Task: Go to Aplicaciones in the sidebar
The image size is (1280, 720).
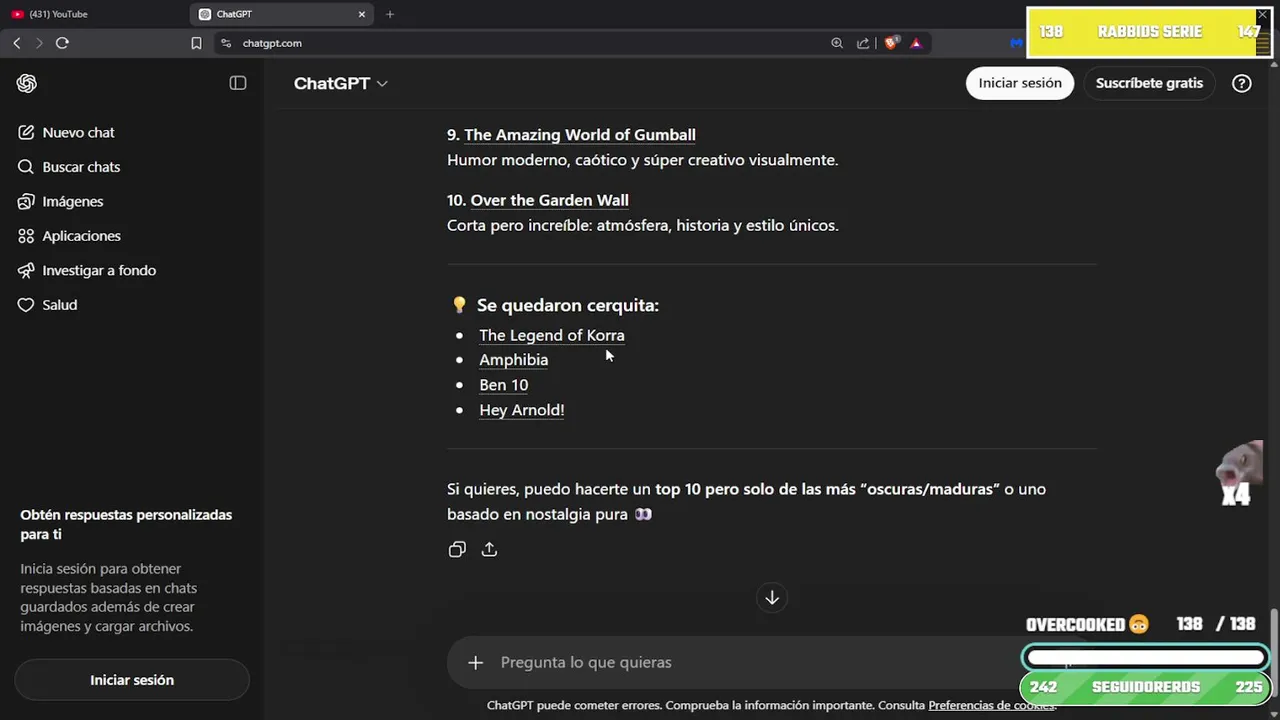Action: tap(81, 236)
